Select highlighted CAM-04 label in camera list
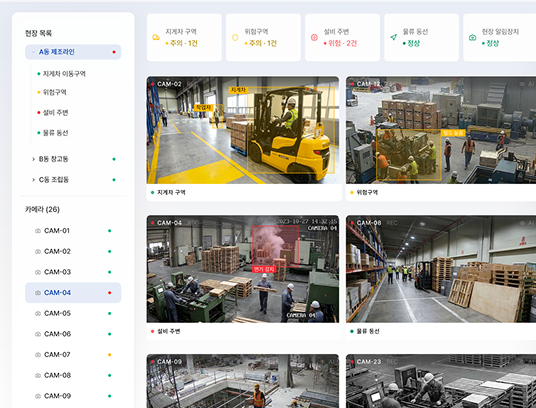 [x=57, y=293]
